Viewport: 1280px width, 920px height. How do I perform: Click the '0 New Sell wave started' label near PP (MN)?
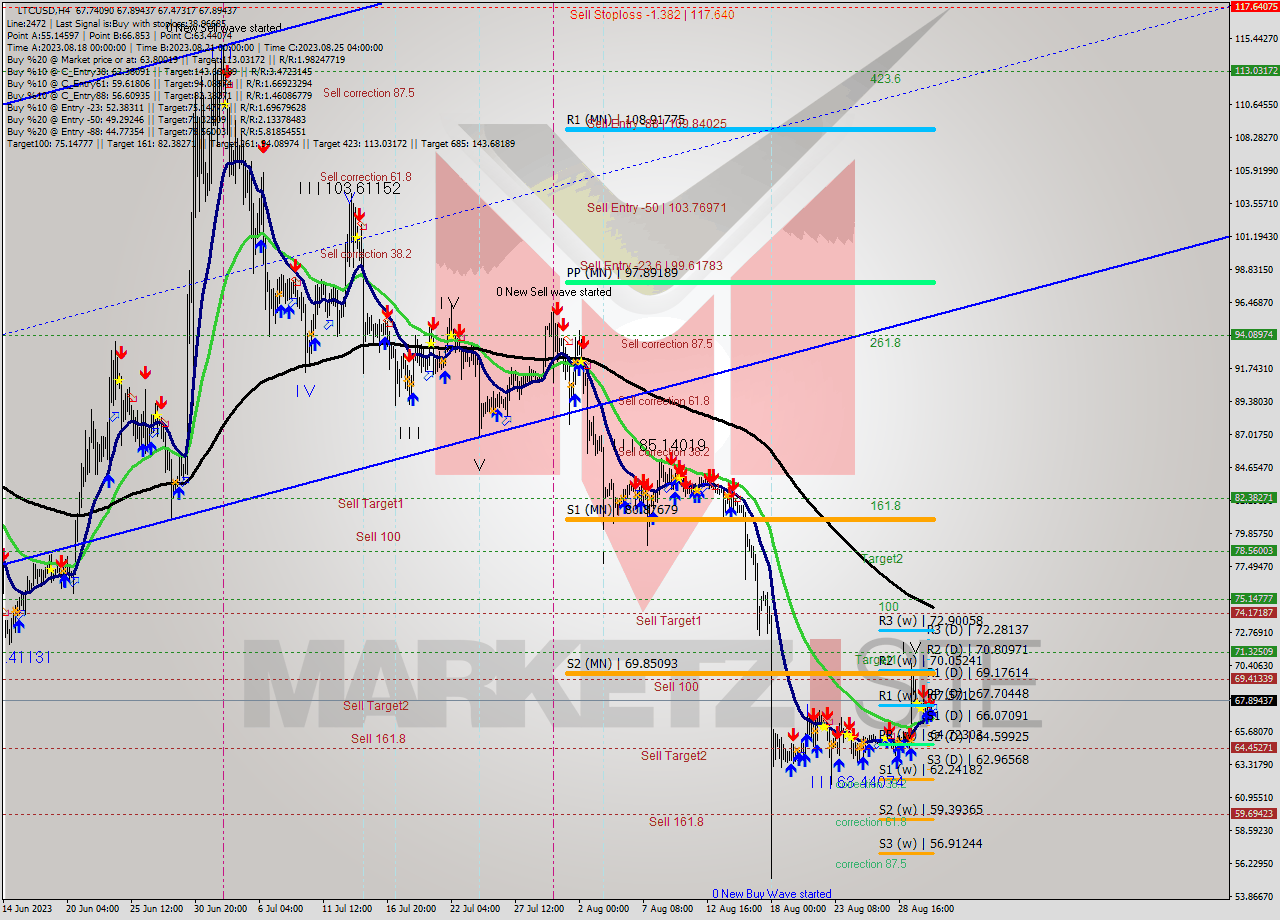(x=553, y=292)
